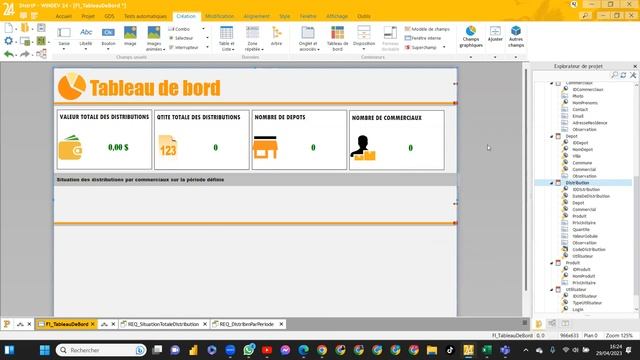Insert a Modèle de champs
Viewport: 640px width, 360px height.
point(427,29)
